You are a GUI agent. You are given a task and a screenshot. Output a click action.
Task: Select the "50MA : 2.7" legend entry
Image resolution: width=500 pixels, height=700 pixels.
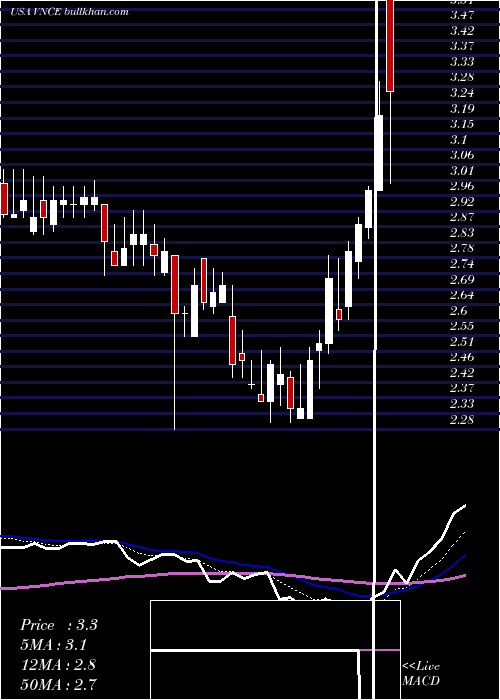tap(58, 684)
